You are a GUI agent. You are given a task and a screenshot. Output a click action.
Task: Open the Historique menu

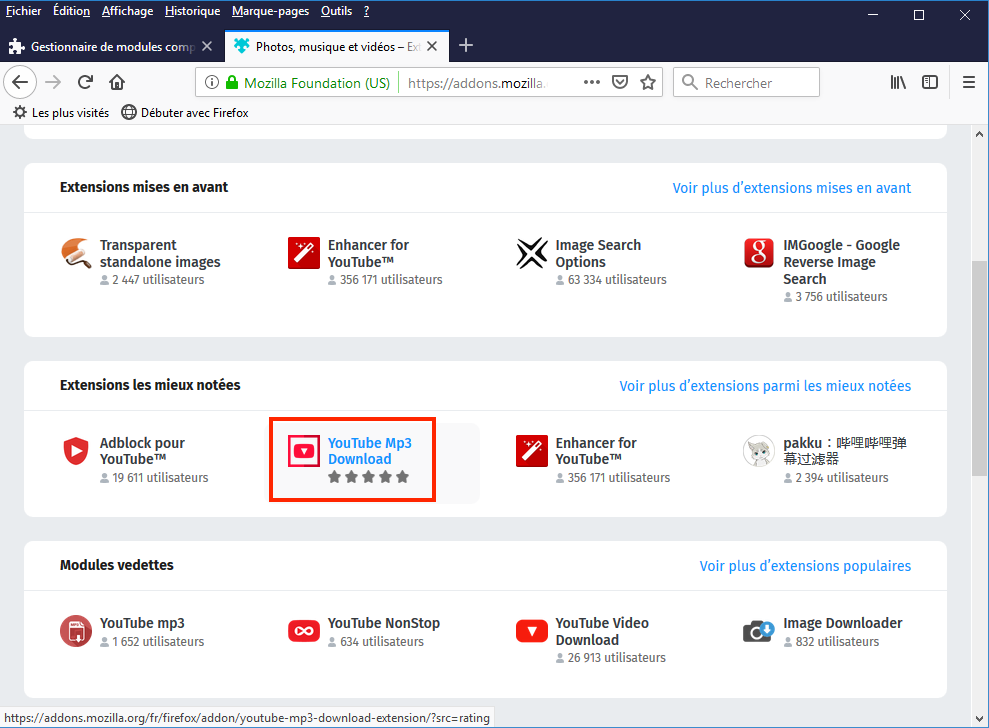pyautogui.click(x=192, y=11)
